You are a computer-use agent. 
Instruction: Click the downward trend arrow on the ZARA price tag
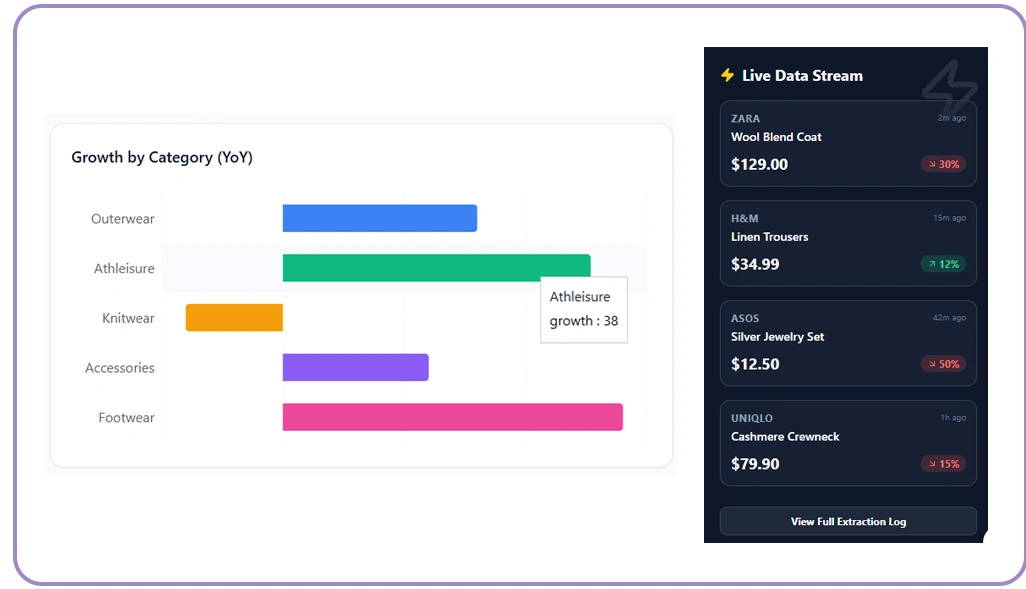932,164
